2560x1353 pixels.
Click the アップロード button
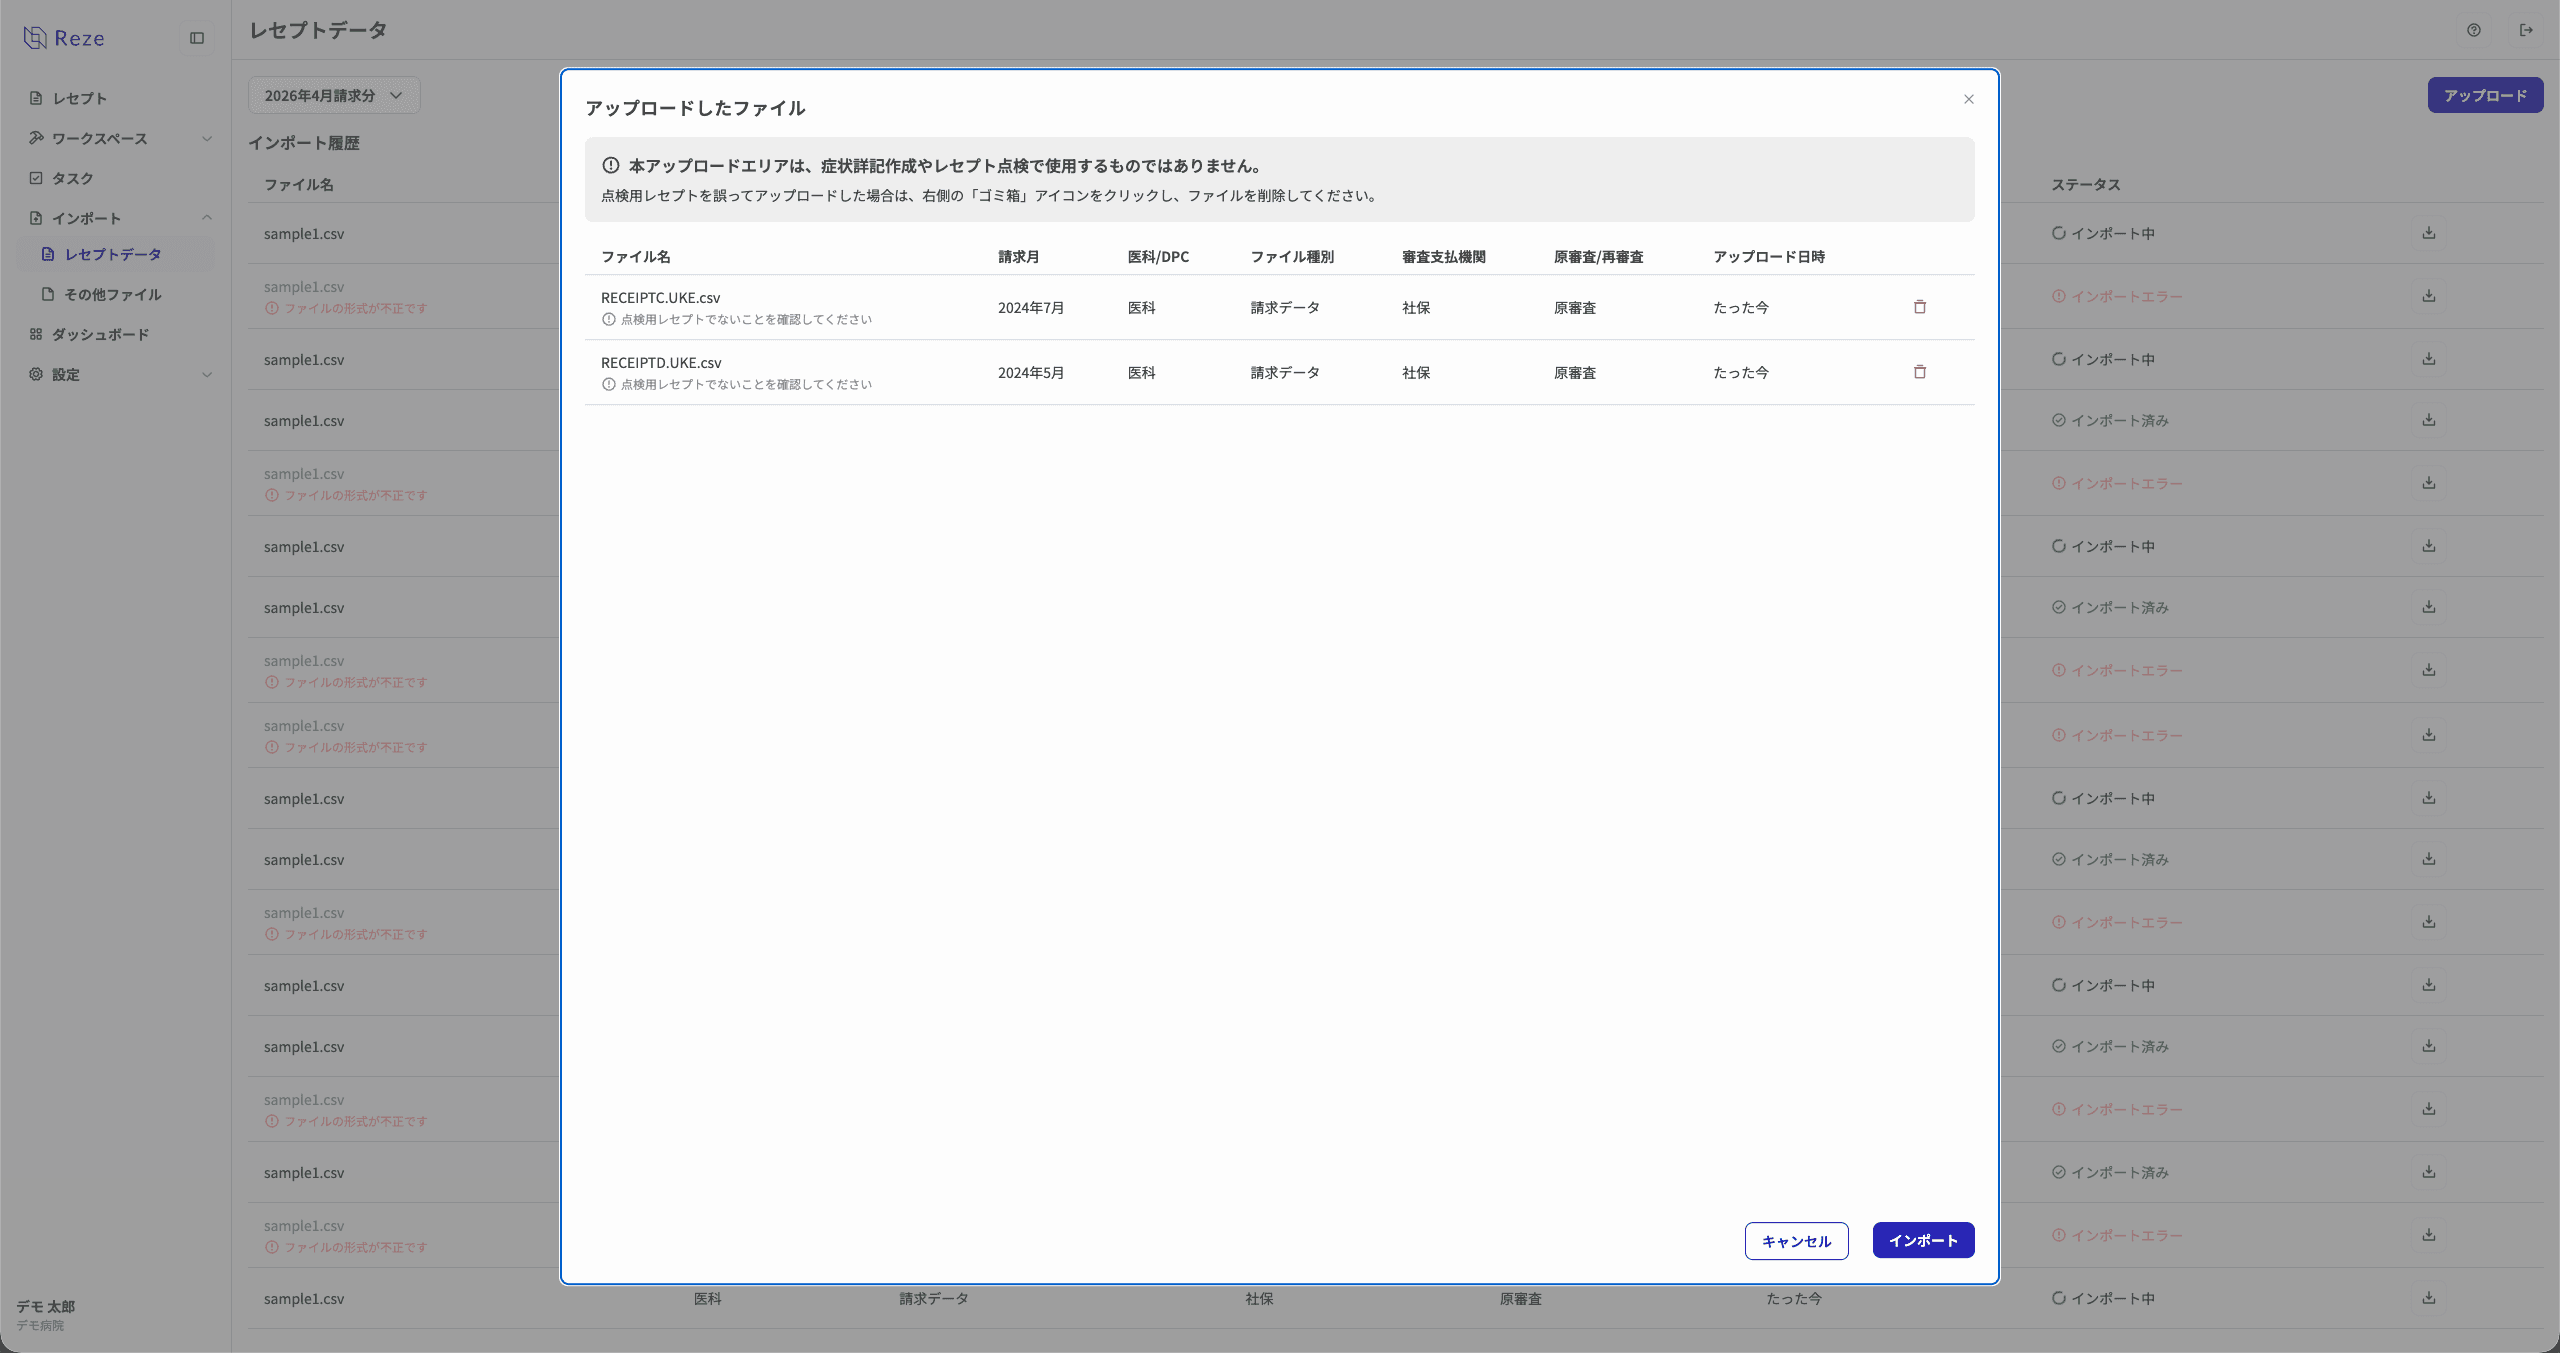(x=2484, y=95)
